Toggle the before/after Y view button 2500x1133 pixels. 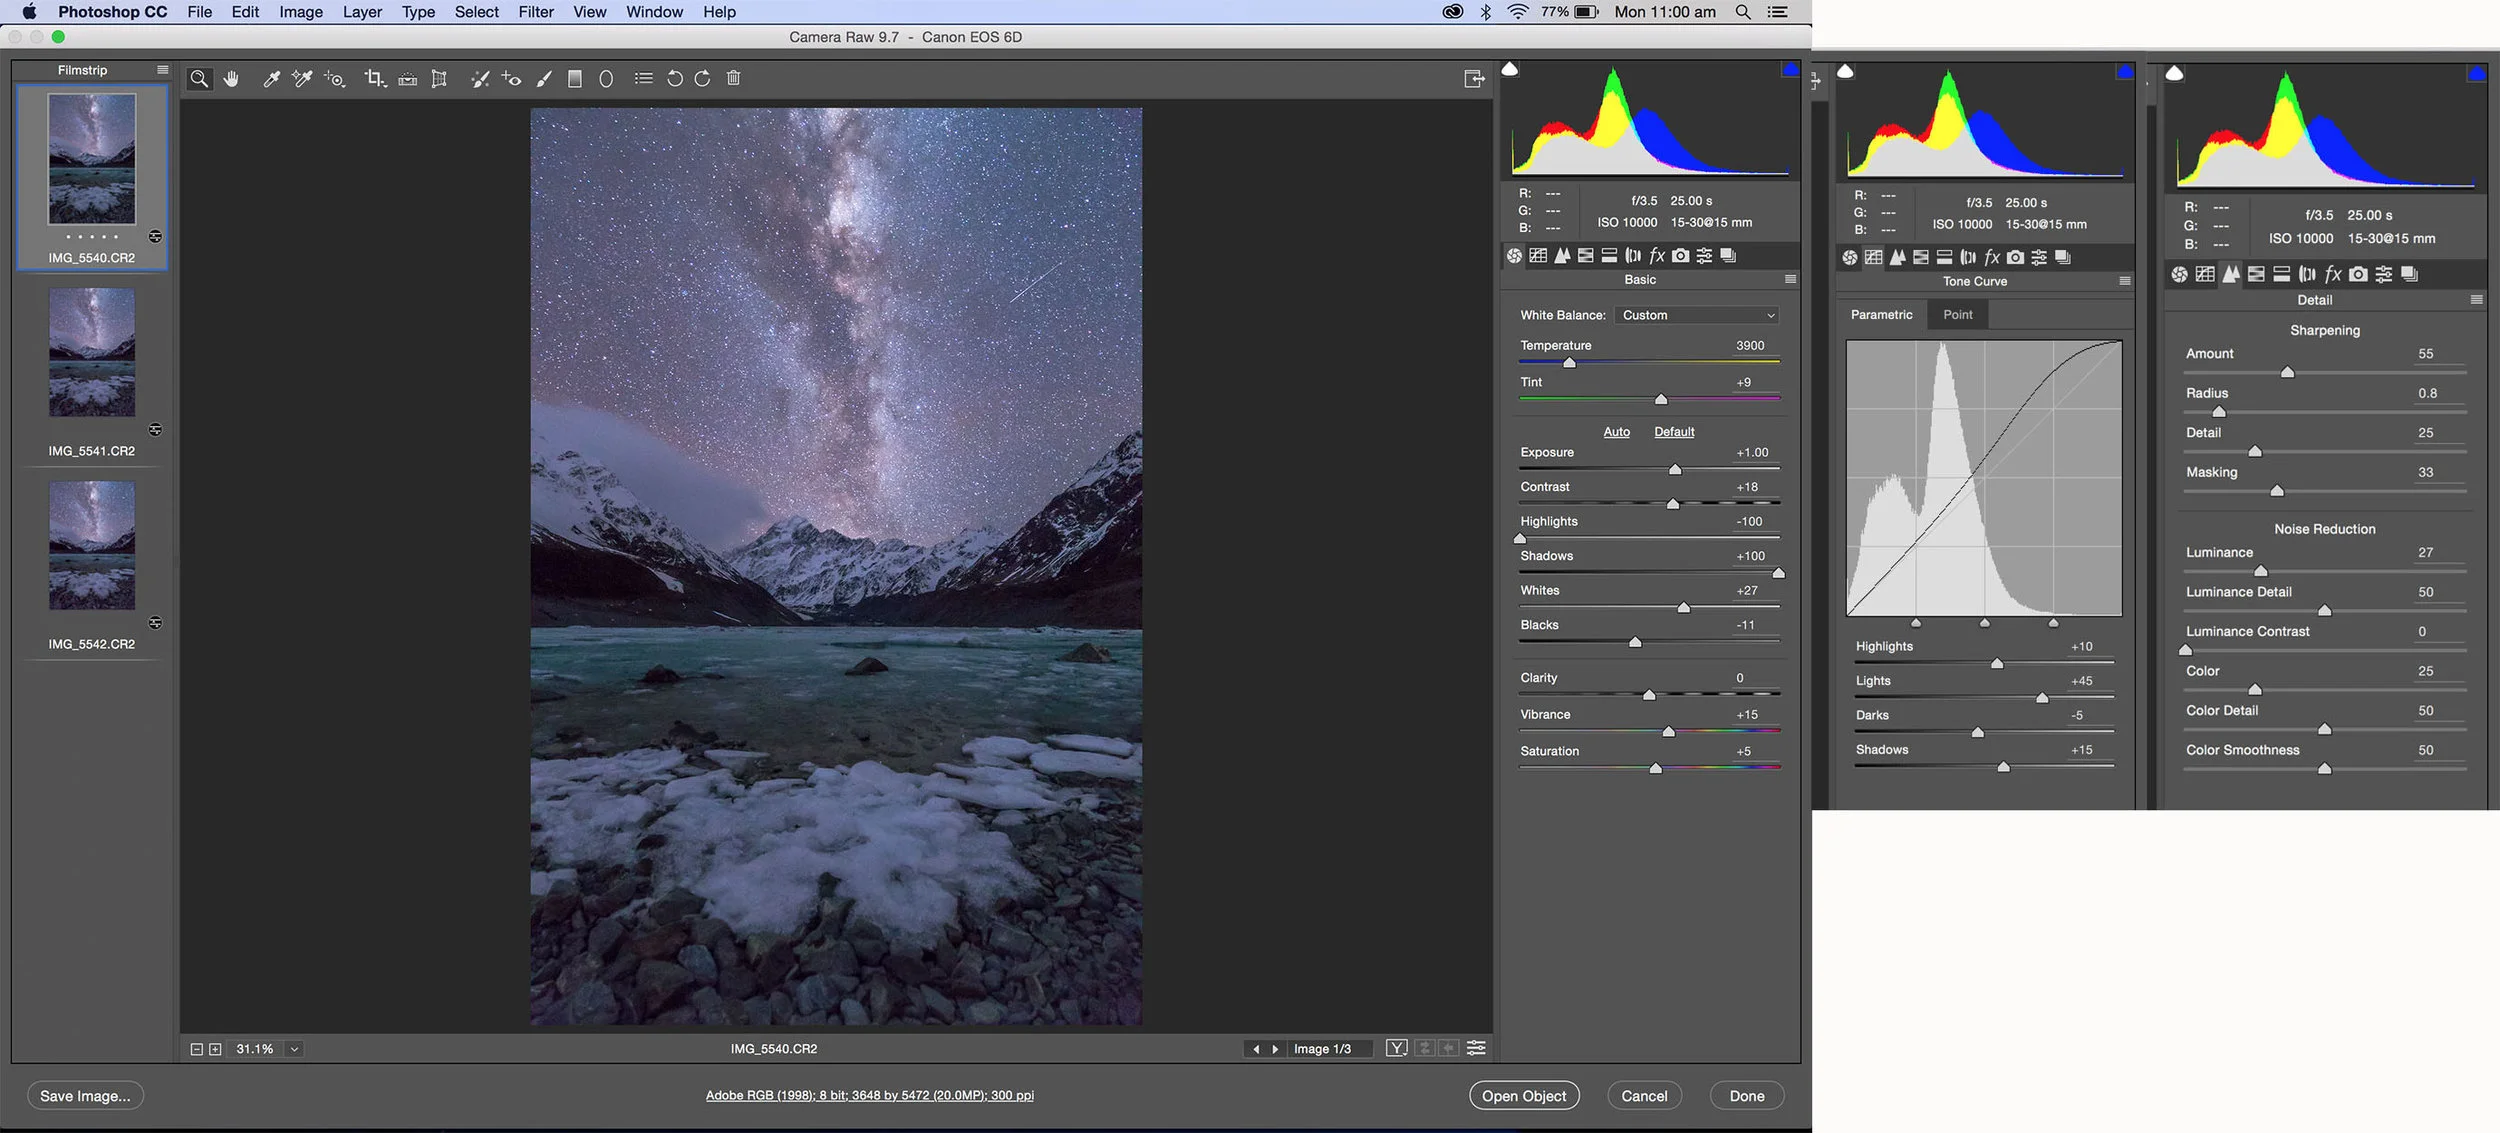(1396, 1048)
